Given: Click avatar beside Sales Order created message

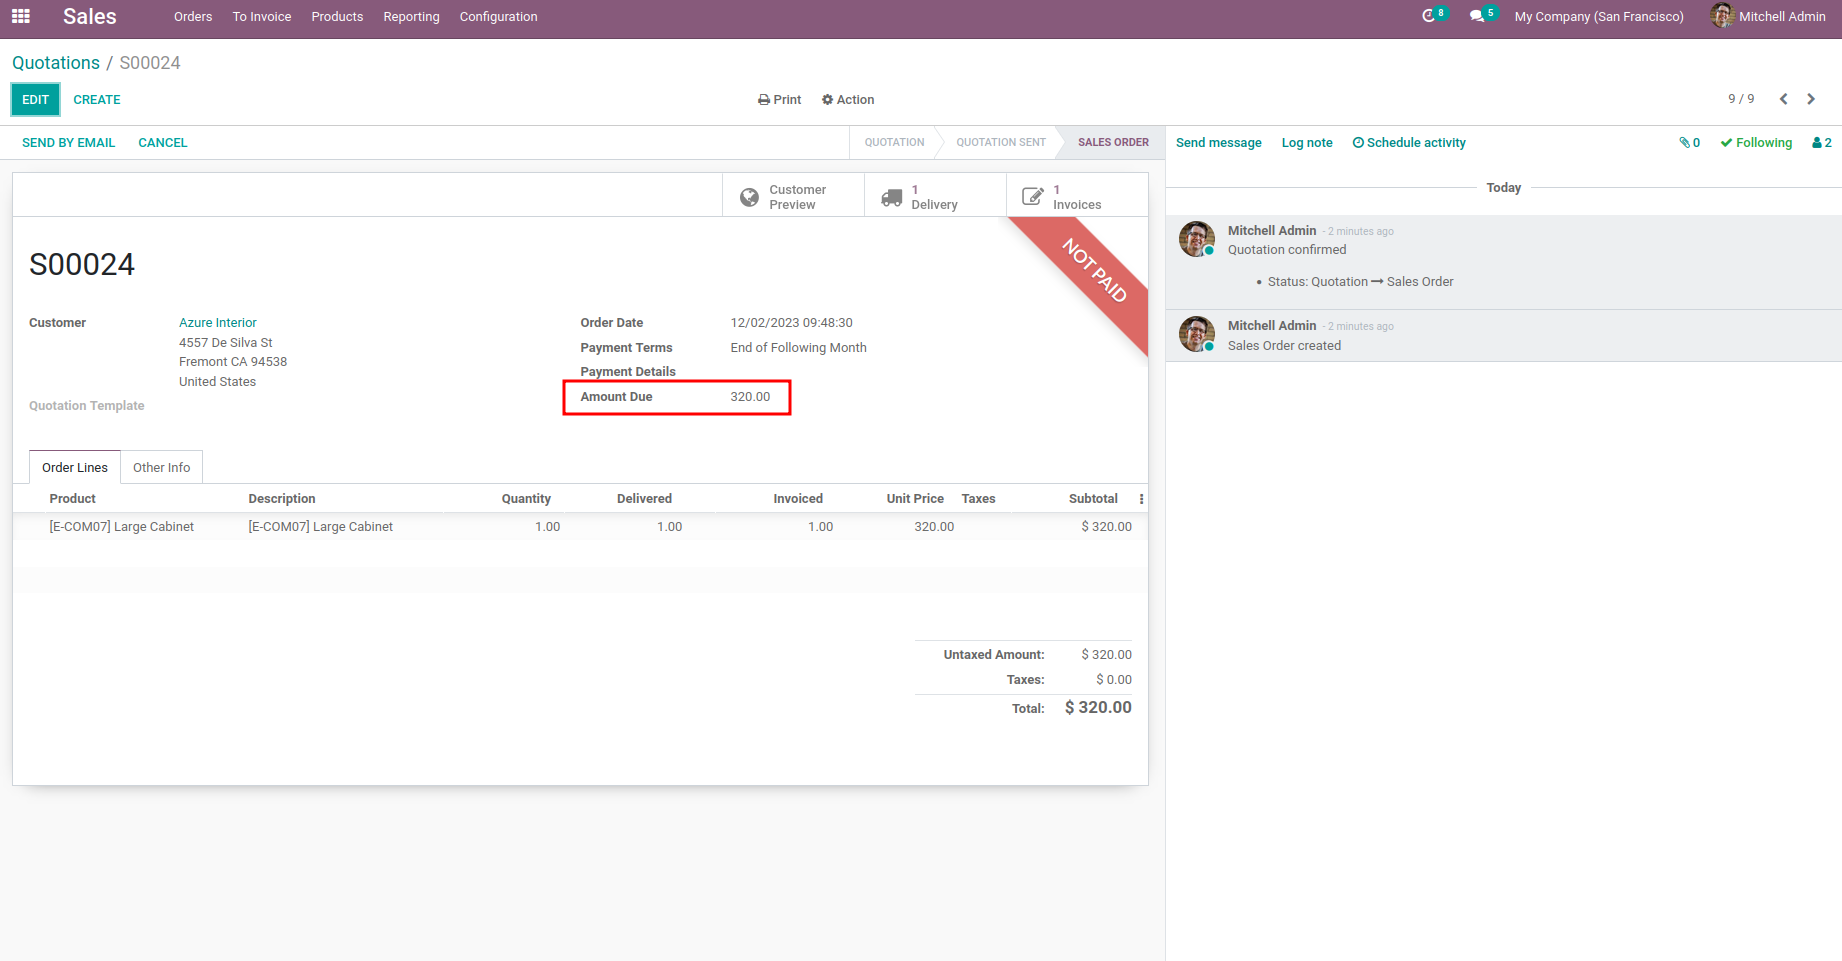Looking at the screenshot, I should (1197, 334).
